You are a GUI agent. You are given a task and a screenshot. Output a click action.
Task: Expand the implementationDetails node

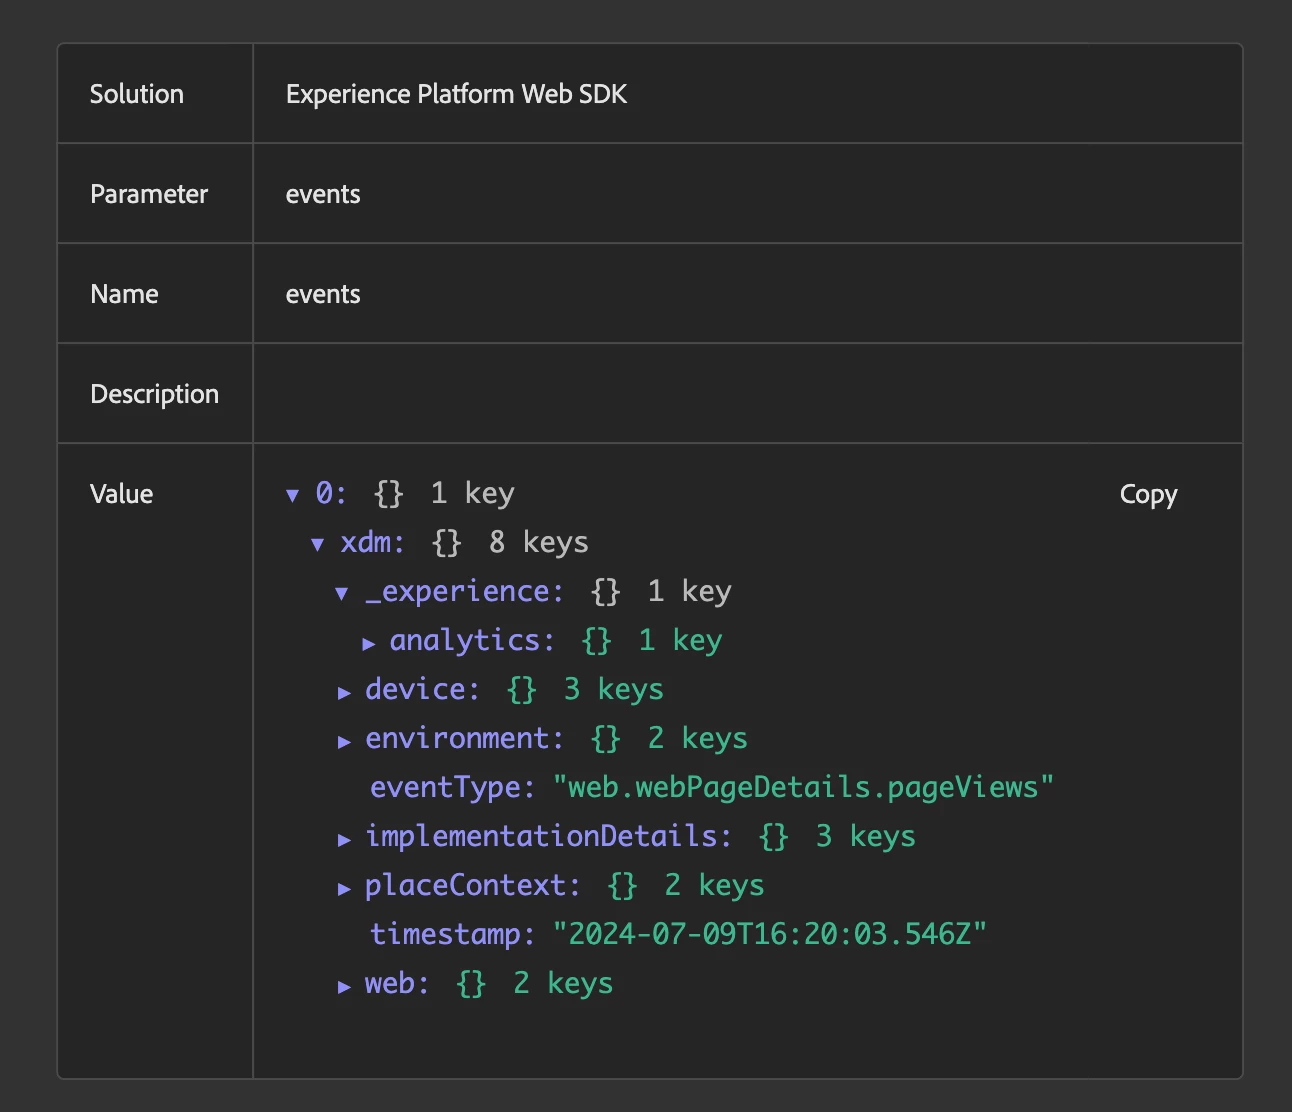pyautogui.click(x=344, y=839)
